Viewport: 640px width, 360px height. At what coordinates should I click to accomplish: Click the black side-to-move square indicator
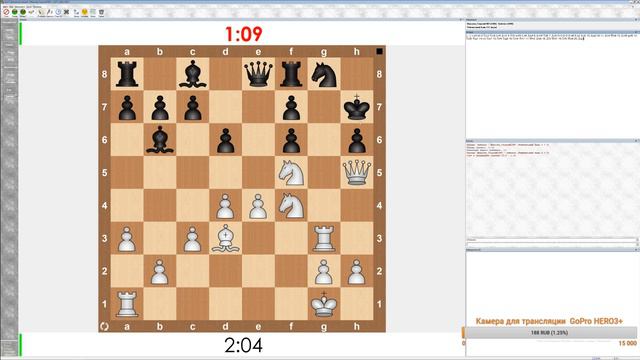[x=379, y=51]
